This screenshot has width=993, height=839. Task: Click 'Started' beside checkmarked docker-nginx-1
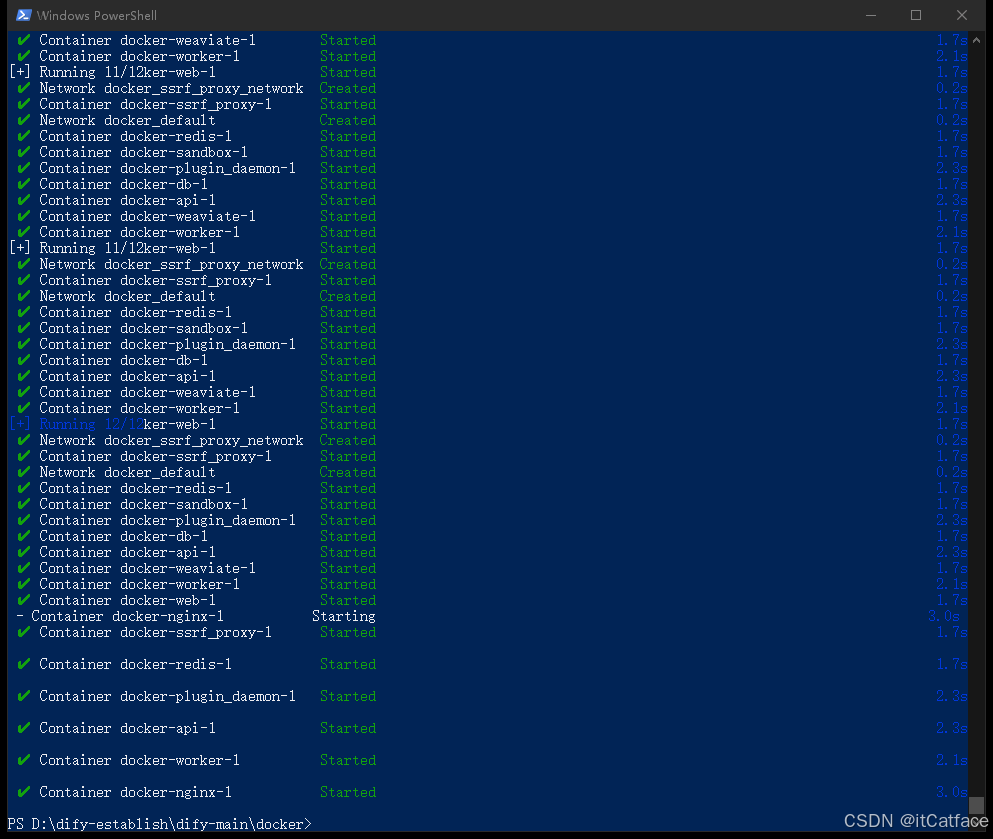coord(348,792)
